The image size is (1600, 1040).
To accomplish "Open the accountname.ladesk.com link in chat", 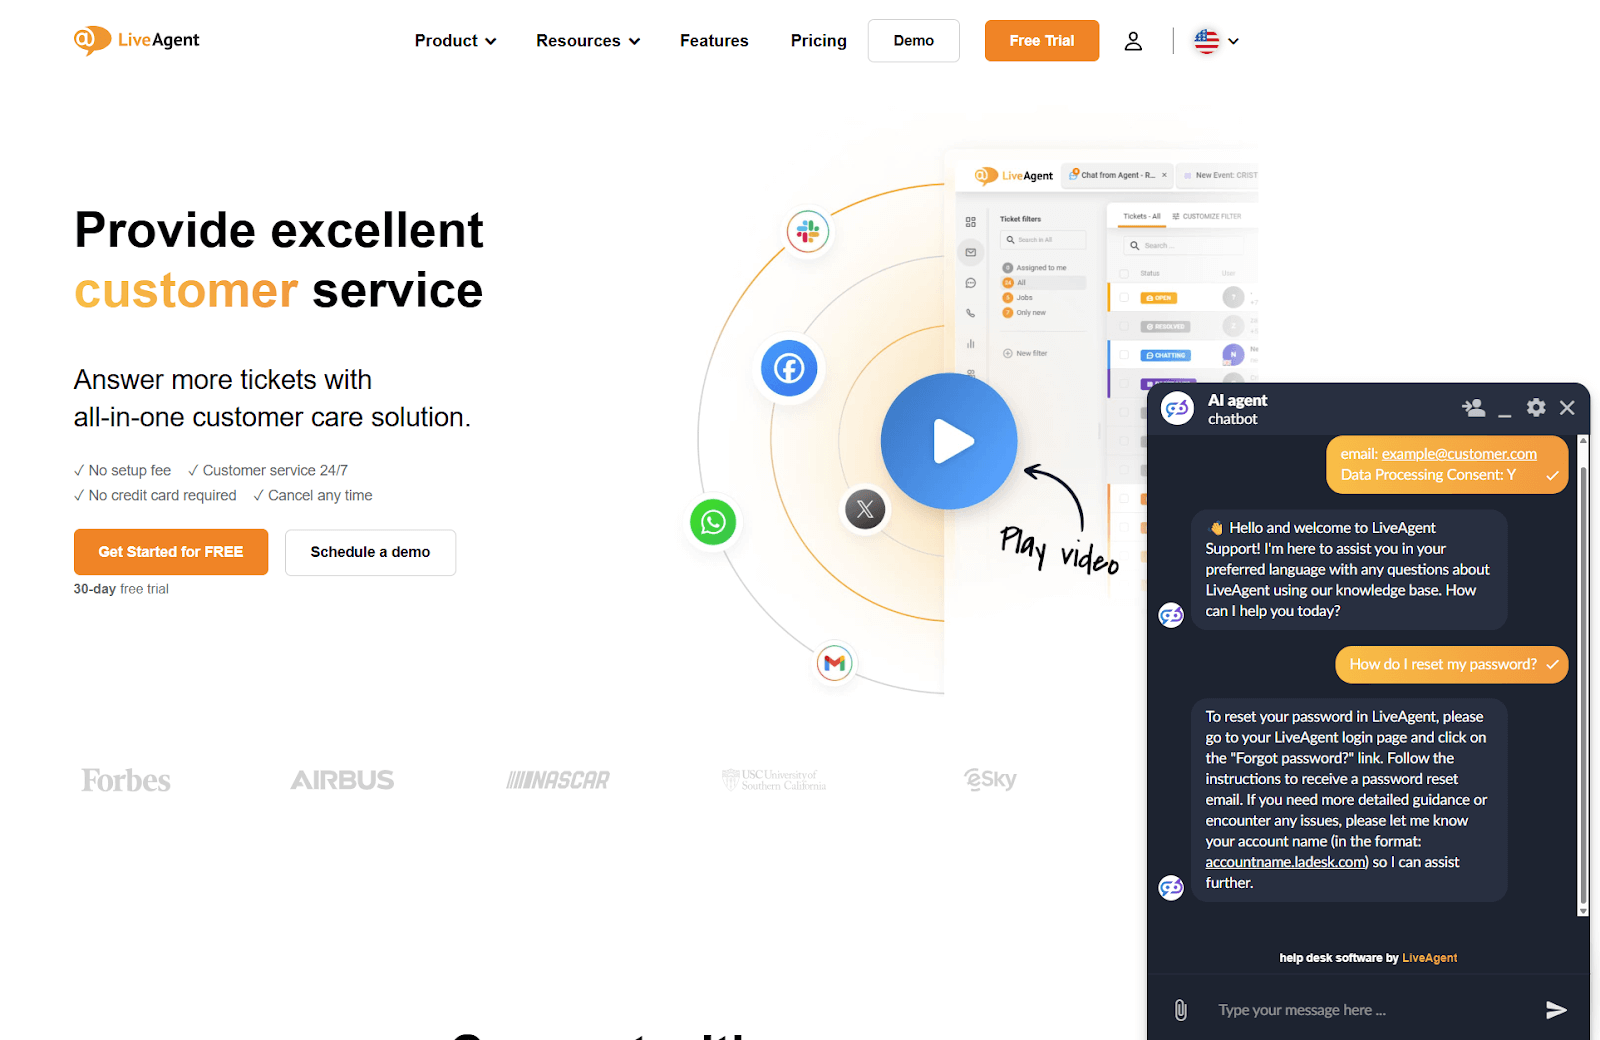I will [1284, 861].
